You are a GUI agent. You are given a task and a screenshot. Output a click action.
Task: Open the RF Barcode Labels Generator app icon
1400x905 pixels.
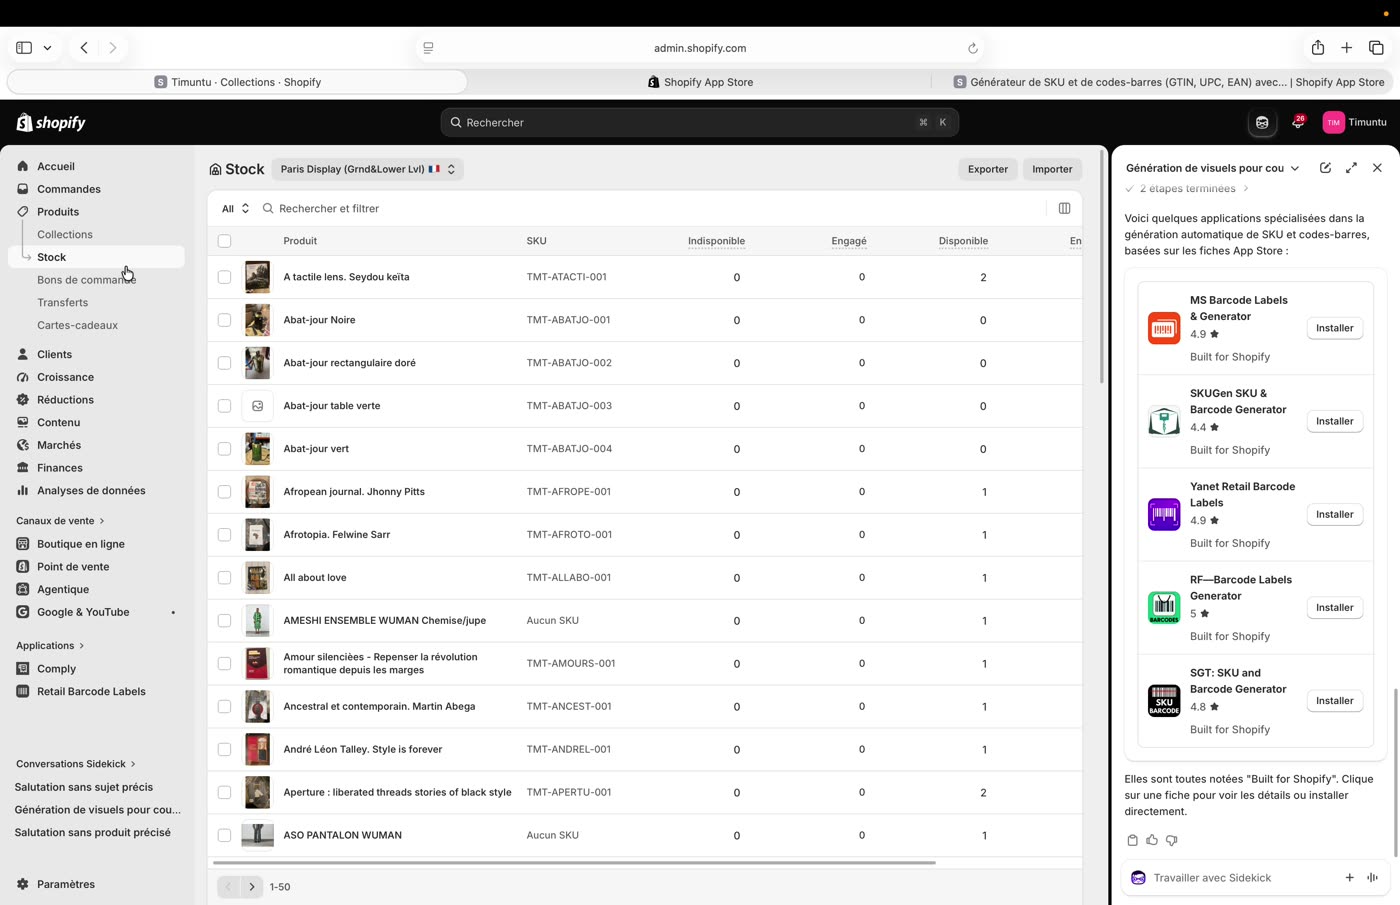coord(1164,607)
